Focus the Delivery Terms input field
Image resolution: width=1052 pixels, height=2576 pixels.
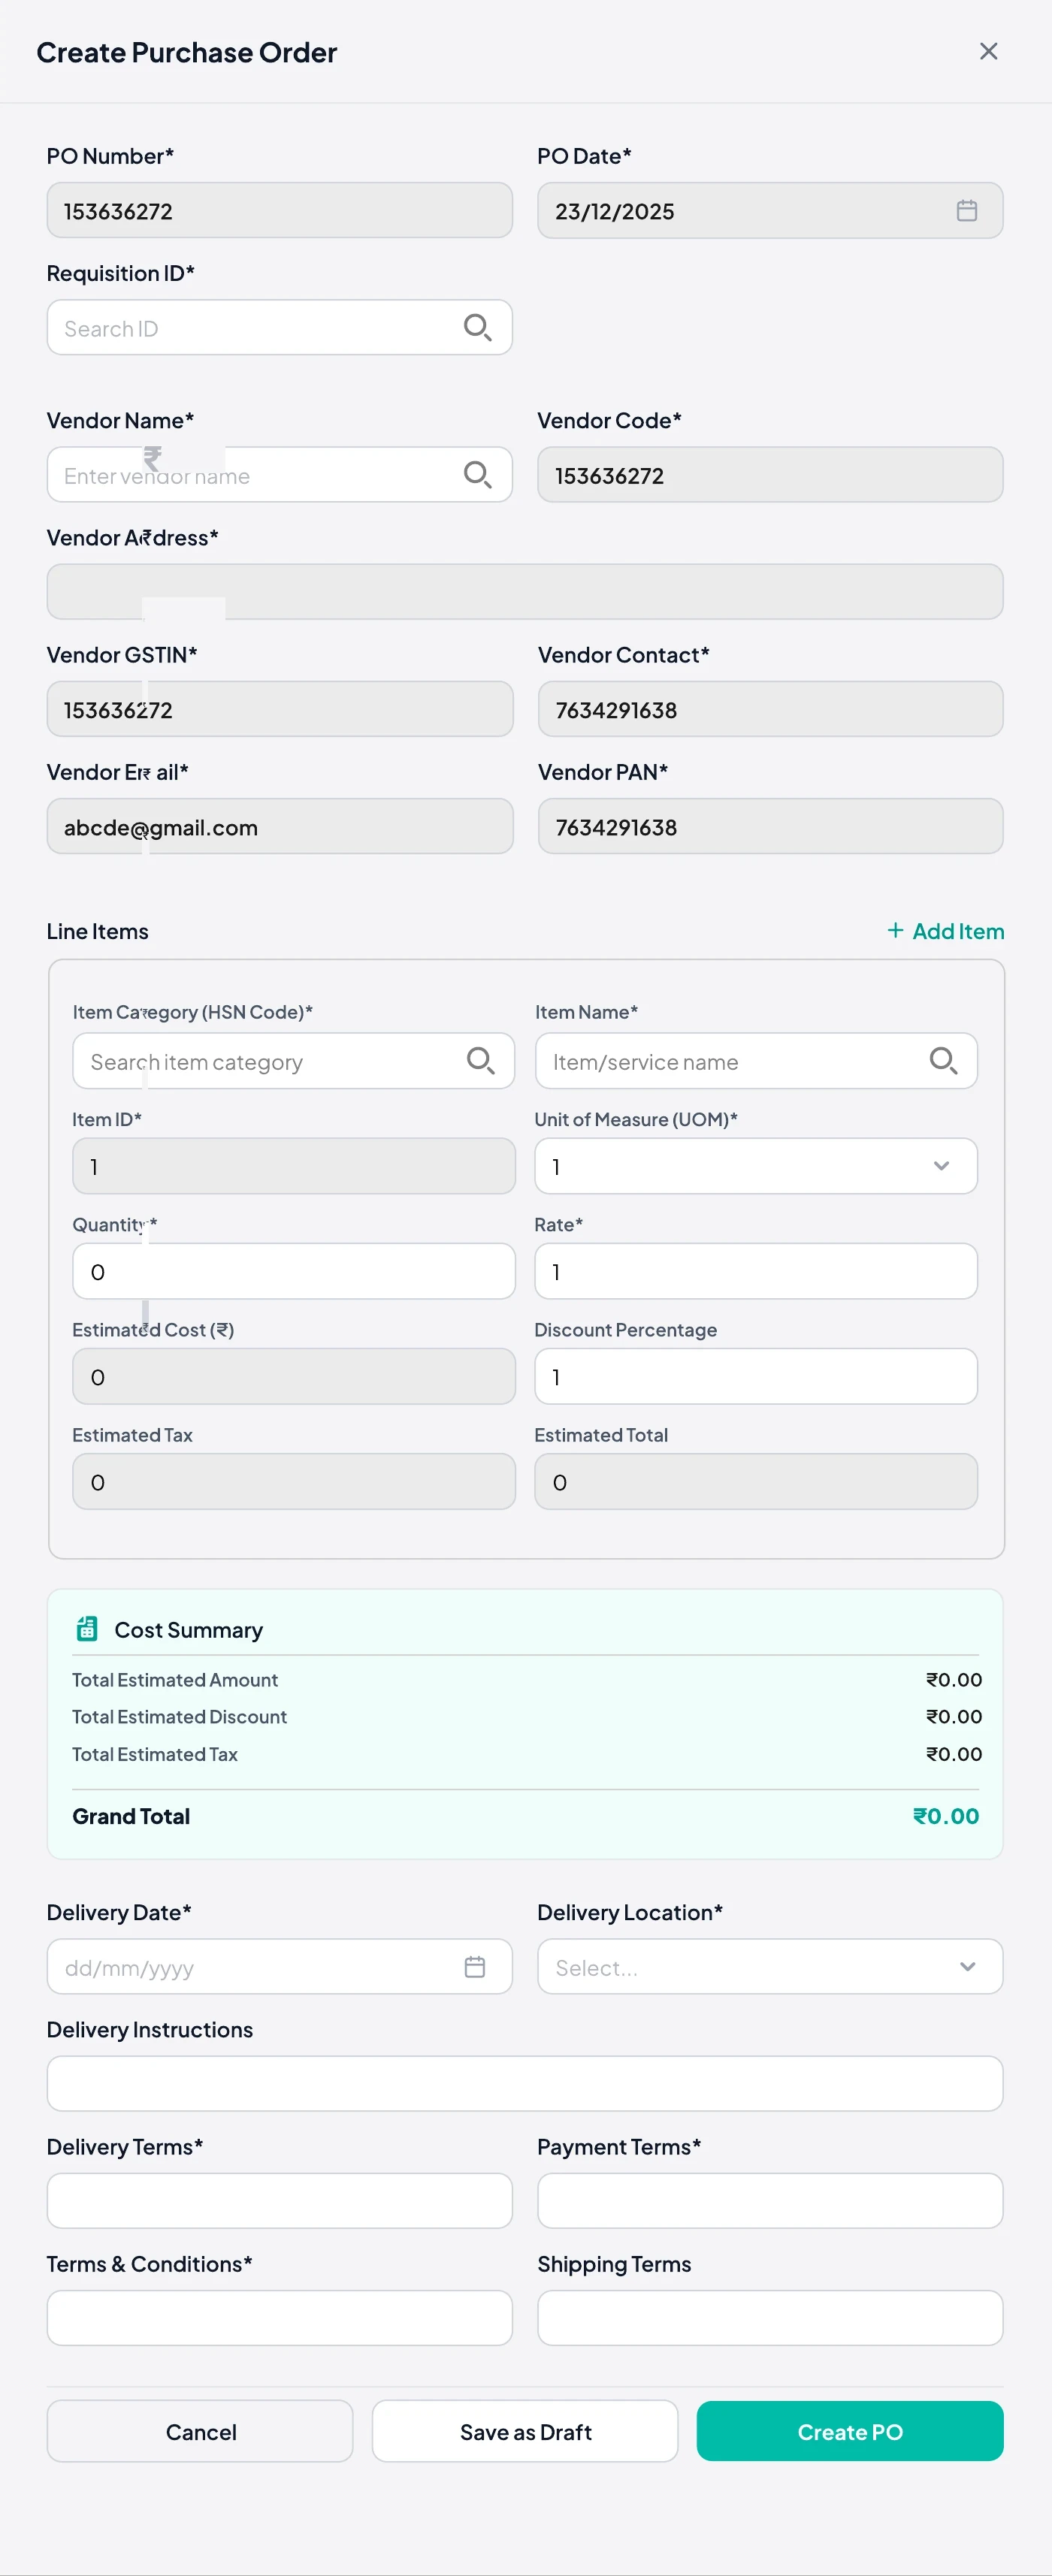tap(280, 2200)
